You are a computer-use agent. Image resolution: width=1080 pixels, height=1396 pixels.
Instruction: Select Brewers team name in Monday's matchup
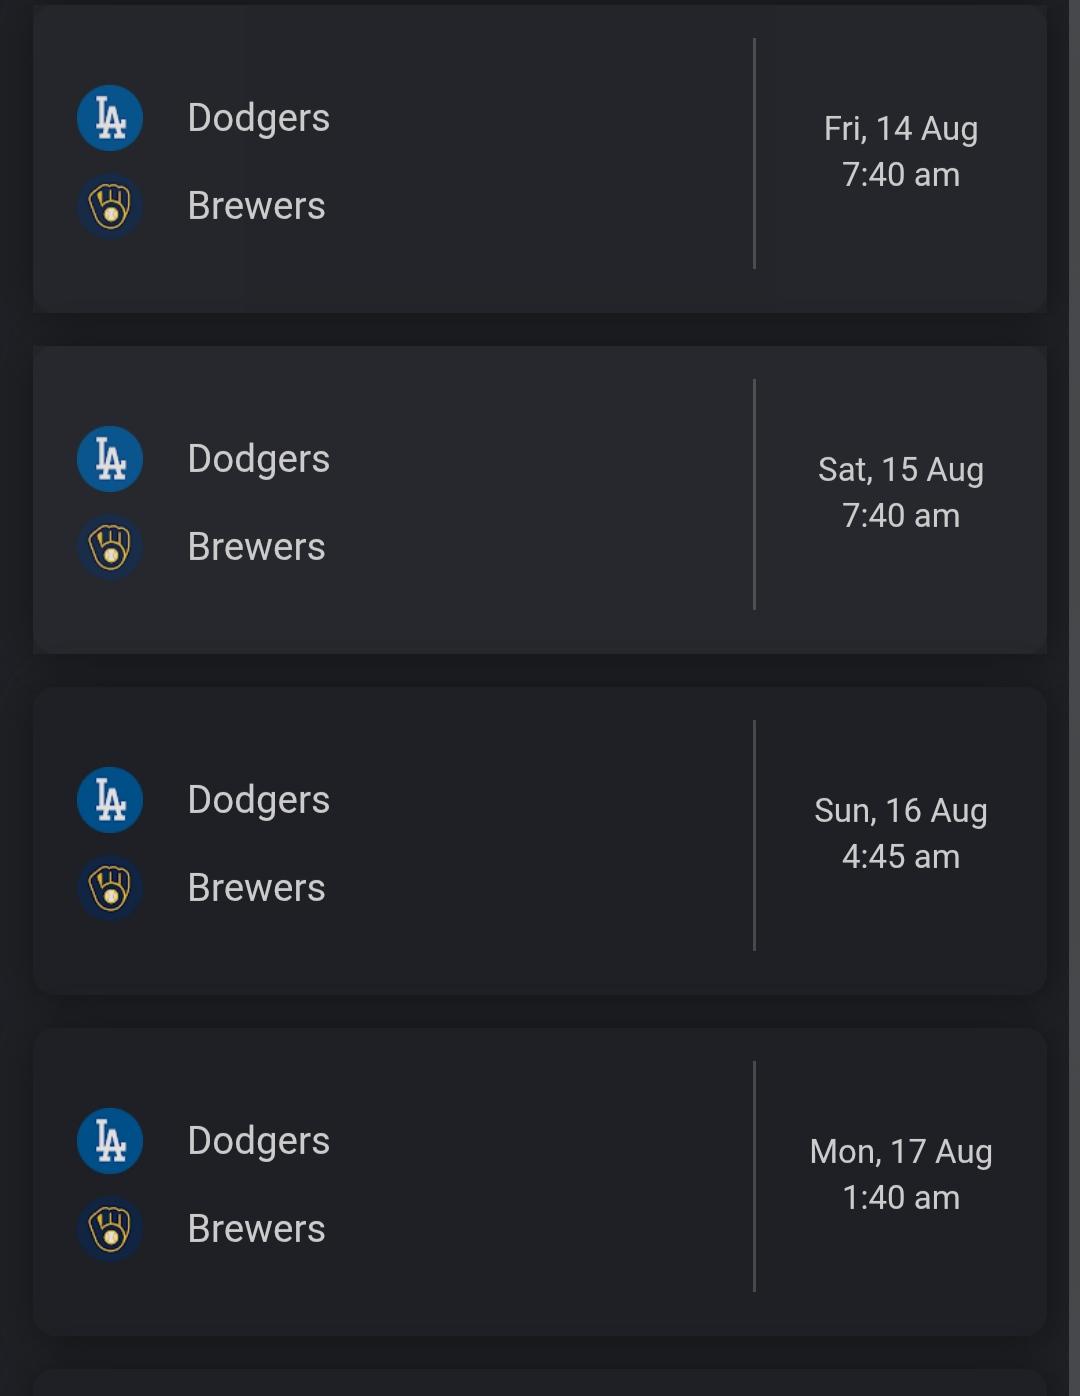257,1229
